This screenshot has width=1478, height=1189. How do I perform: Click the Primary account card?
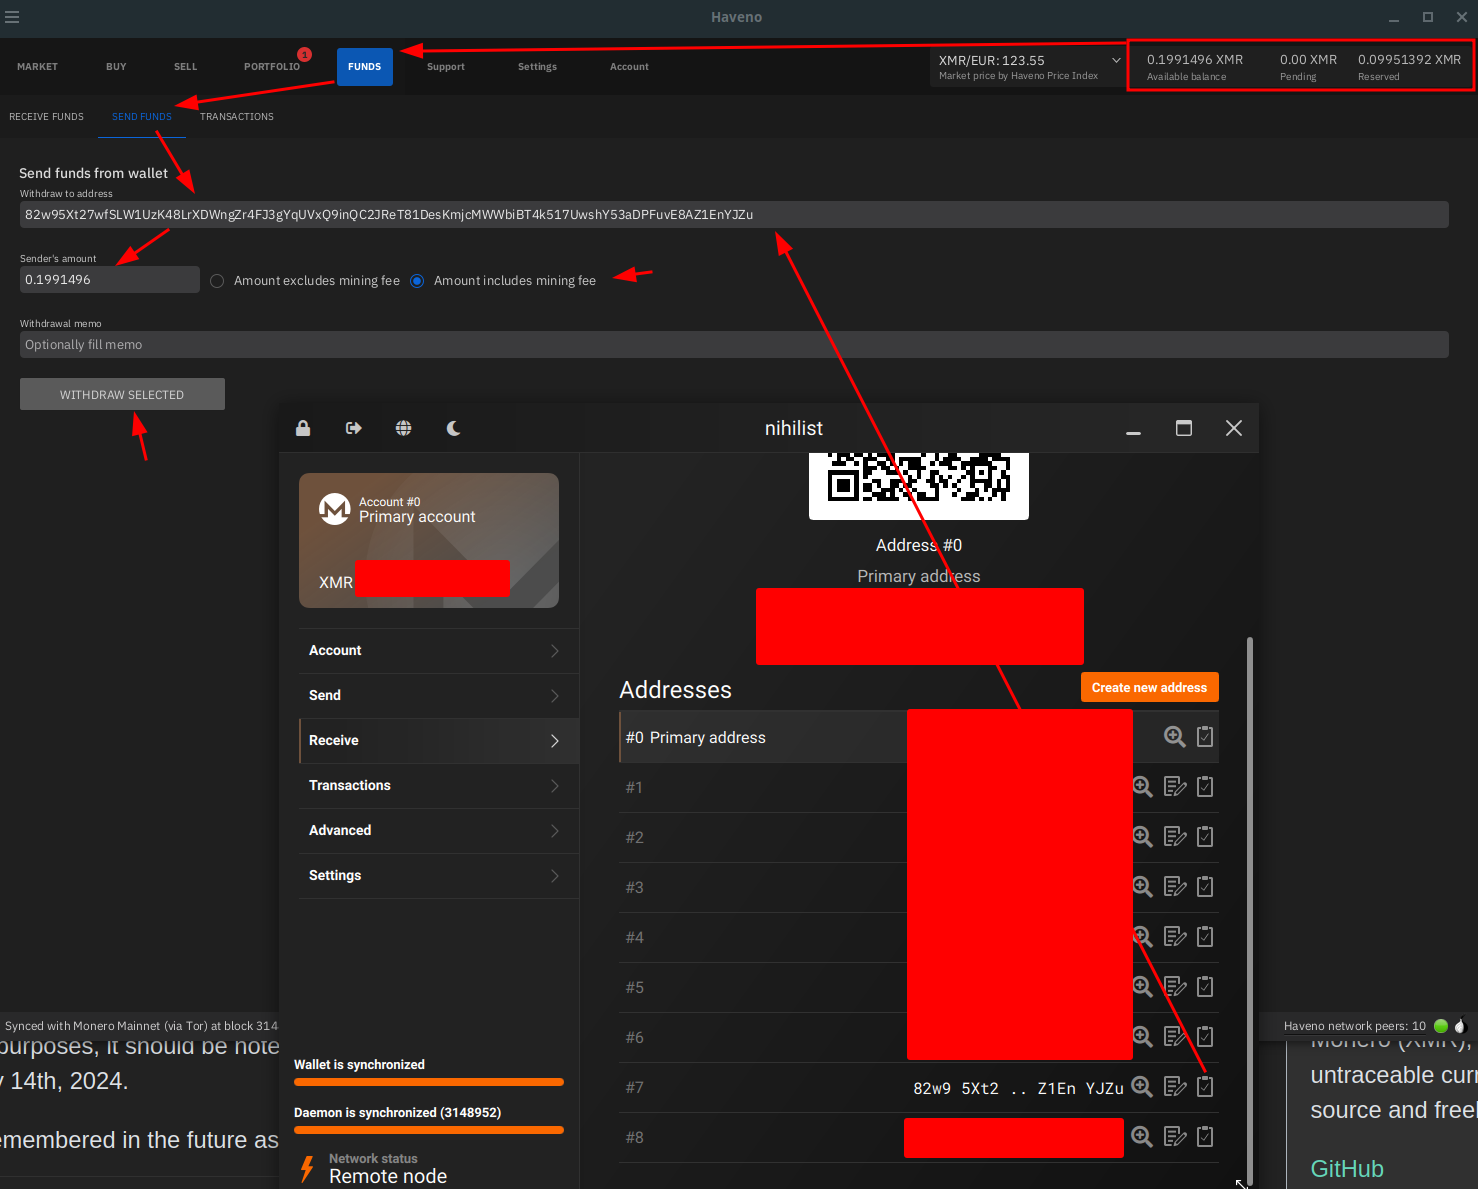tap(429, 540)
